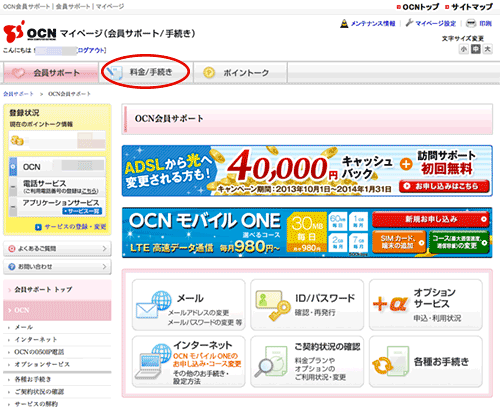Click the magnifier document icon
This screenshot has width=500, height=407.
tap(271, 361)
